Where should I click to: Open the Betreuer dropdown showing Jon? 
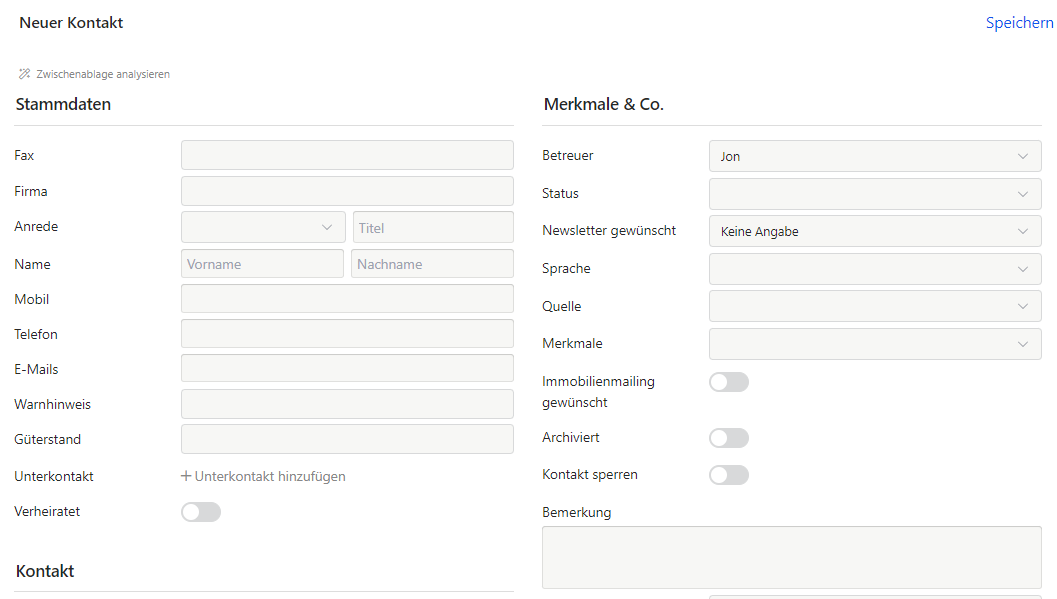pyautogui.click(x=875, y=156)
